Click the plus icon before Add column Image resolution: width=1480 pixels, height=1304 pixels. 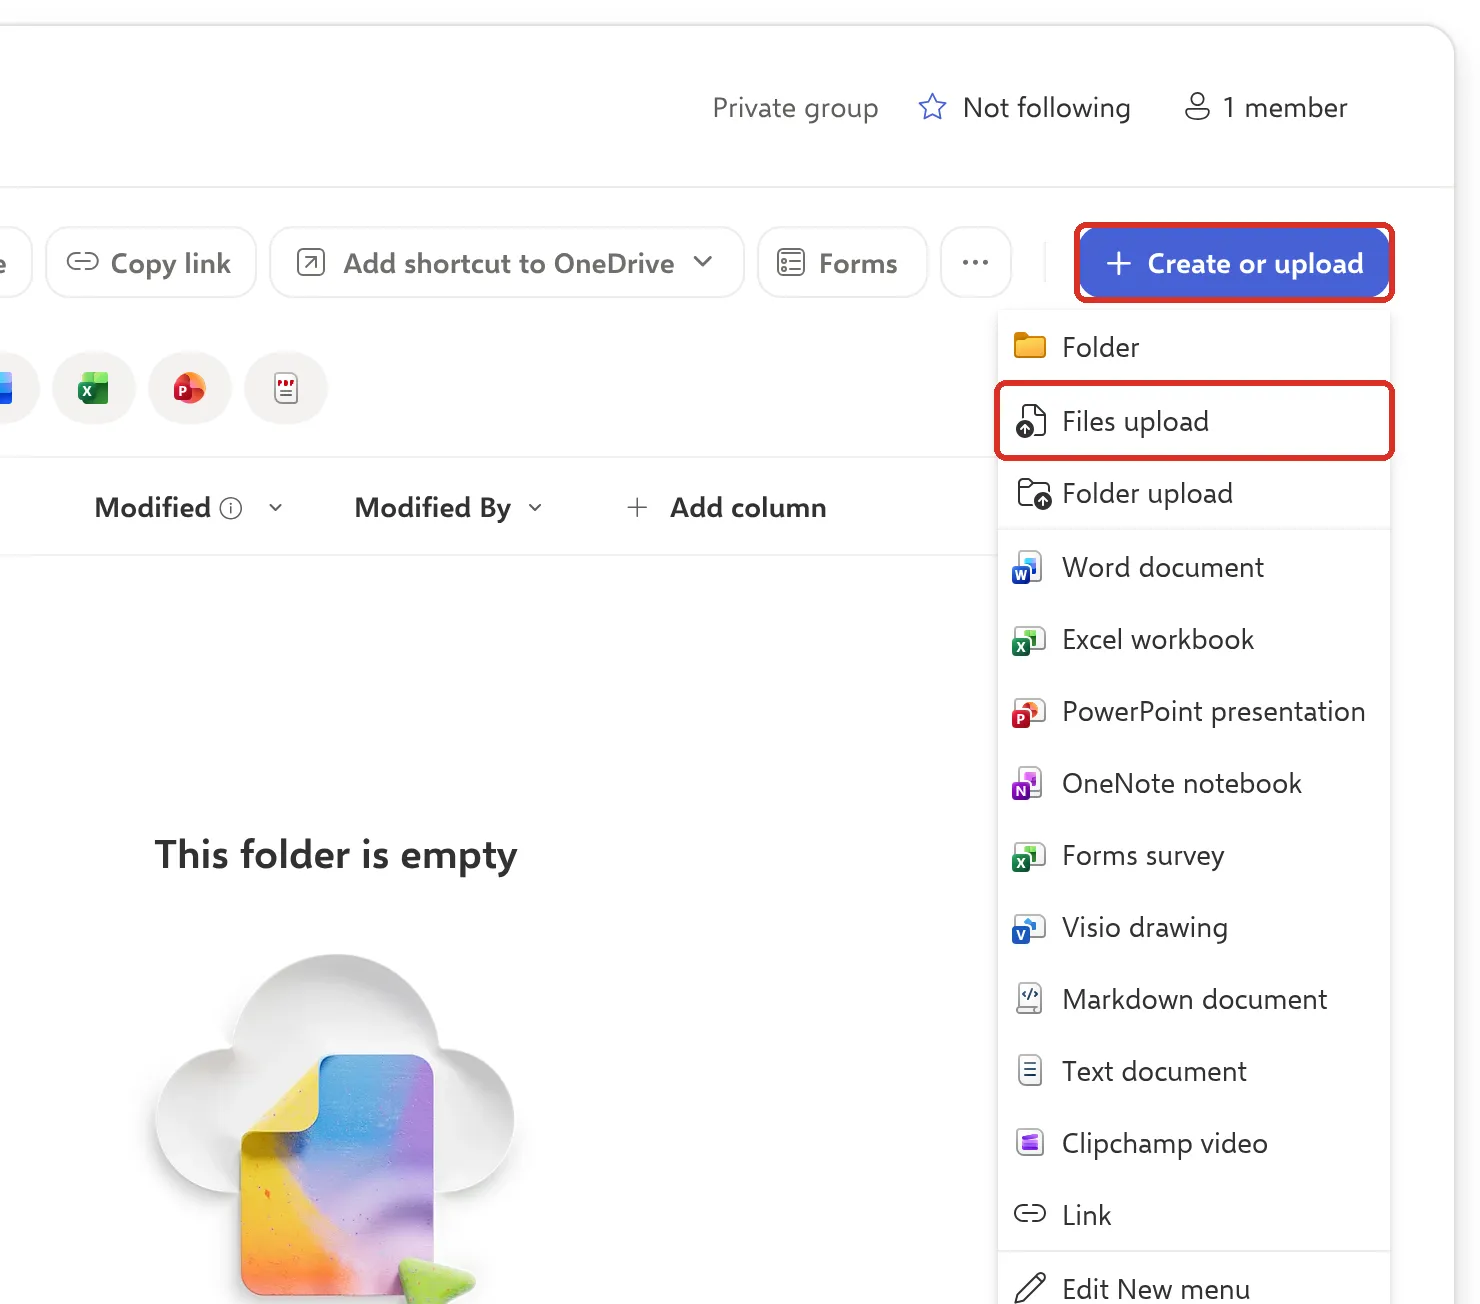pos(637,508)
